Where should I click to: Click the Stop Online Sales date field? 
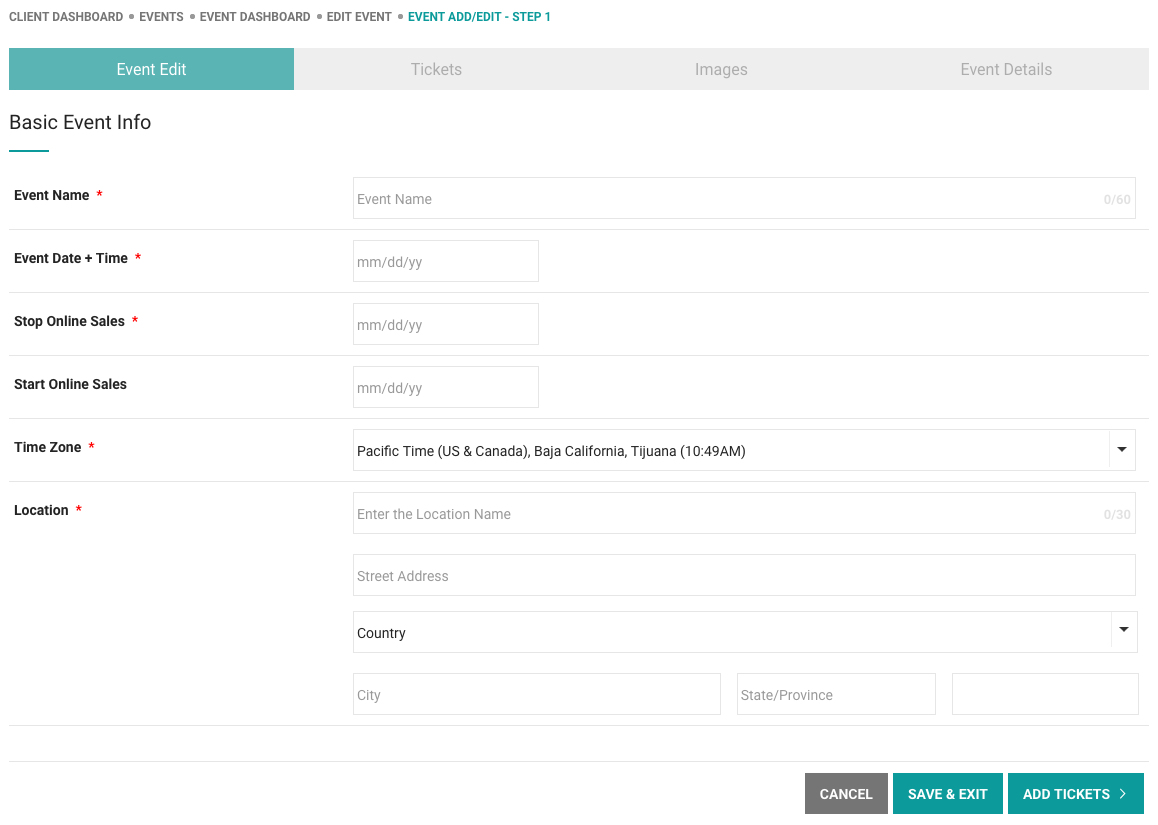click(445, 324)
